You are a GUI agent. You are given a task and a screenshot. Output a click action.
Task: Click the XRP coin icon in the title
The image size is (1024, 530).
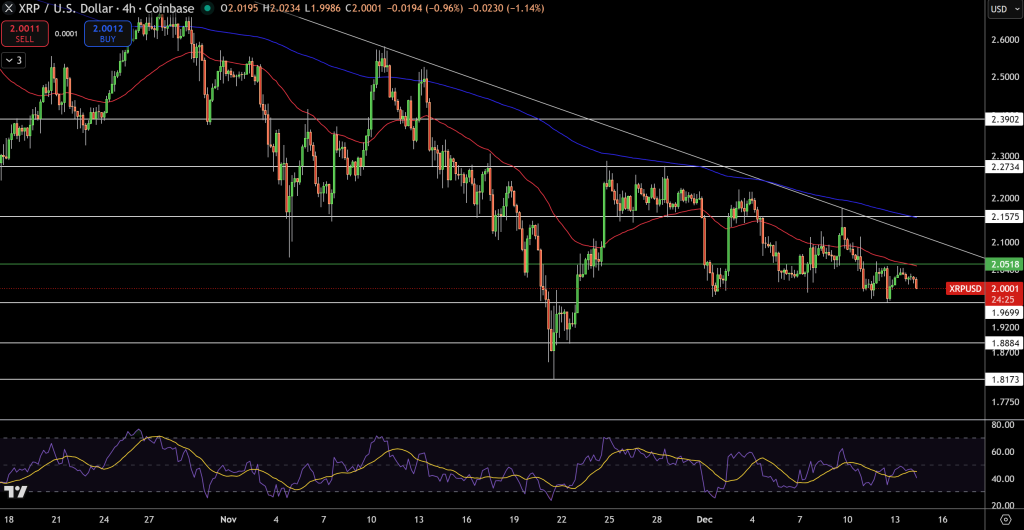click(9, 8)
